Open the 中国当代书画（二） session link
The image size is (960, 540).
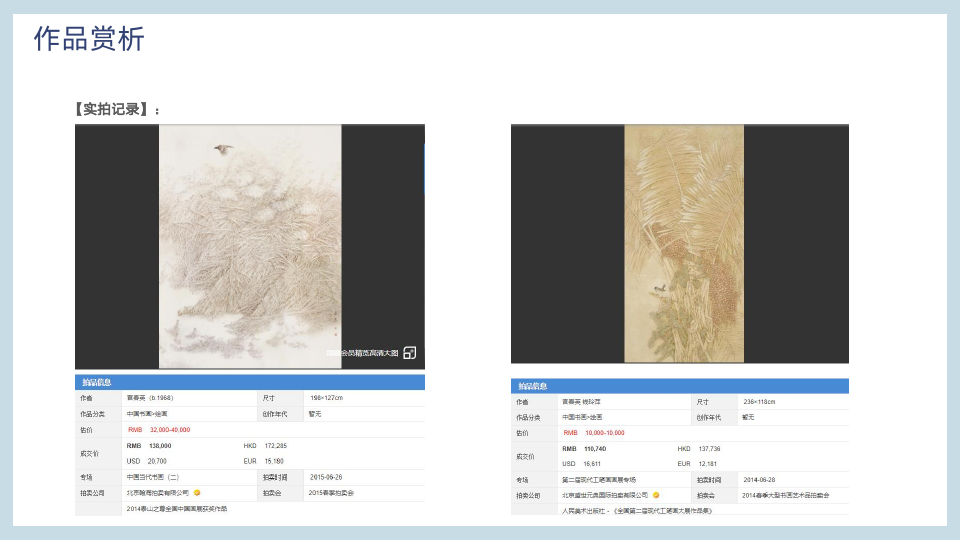click(152, 477)
